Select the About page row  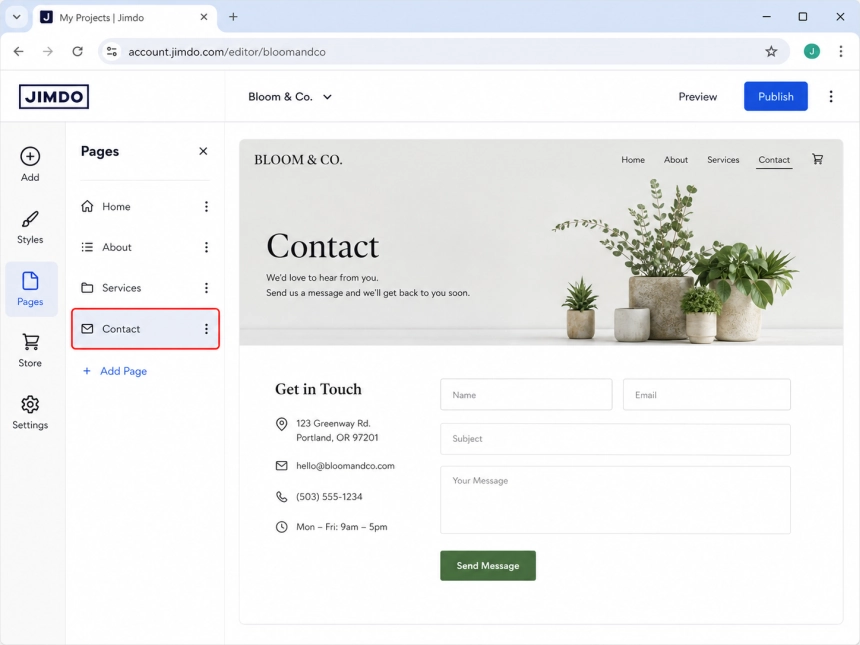click(x=145, y=247)
